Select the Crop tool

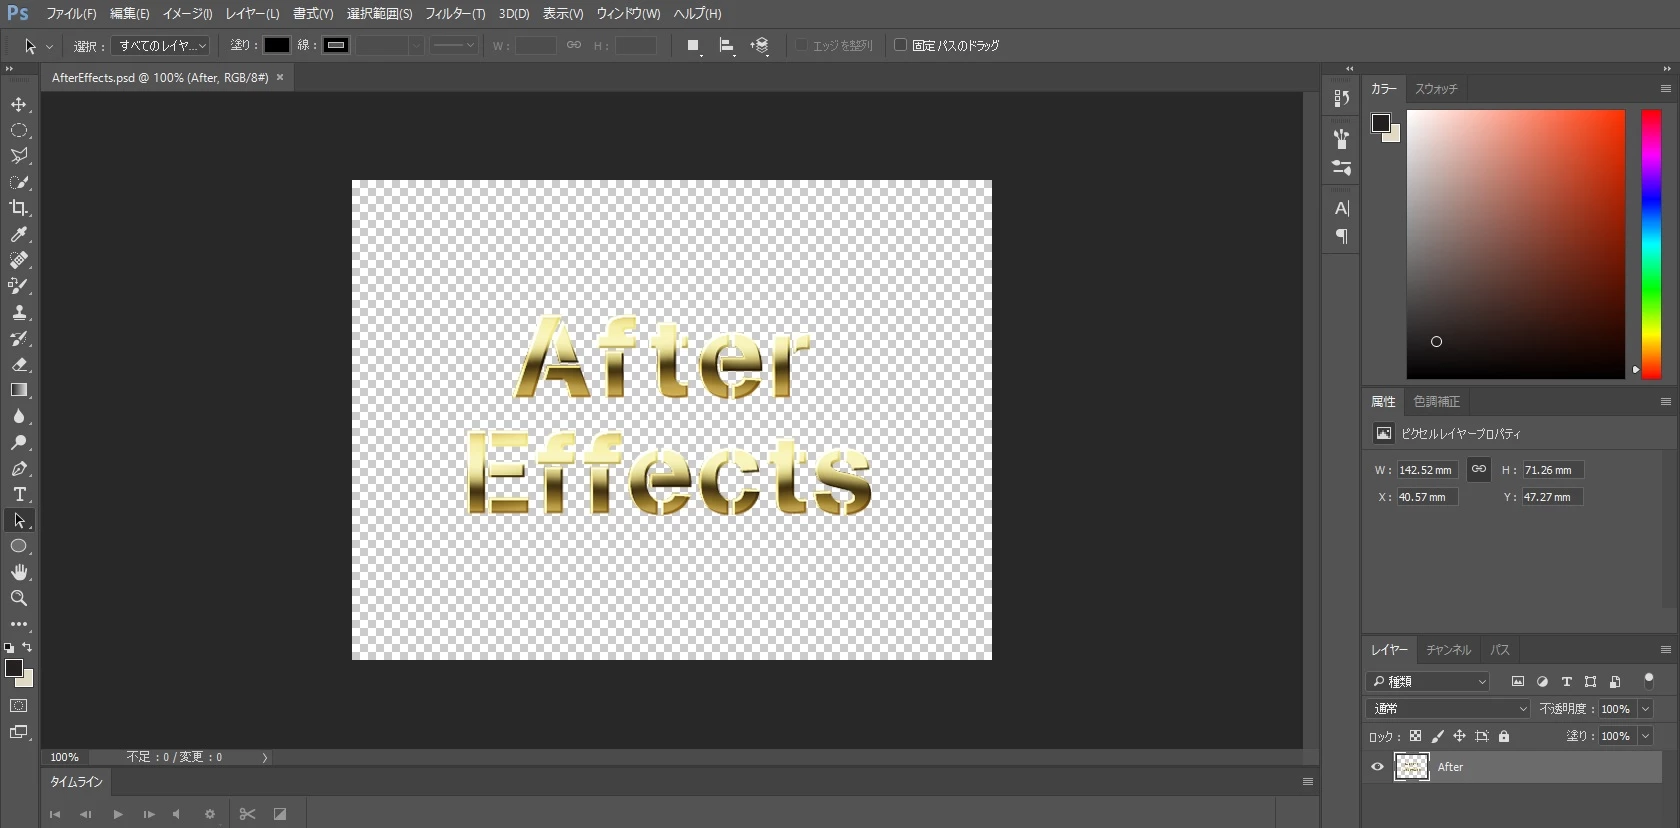[19, 208]
